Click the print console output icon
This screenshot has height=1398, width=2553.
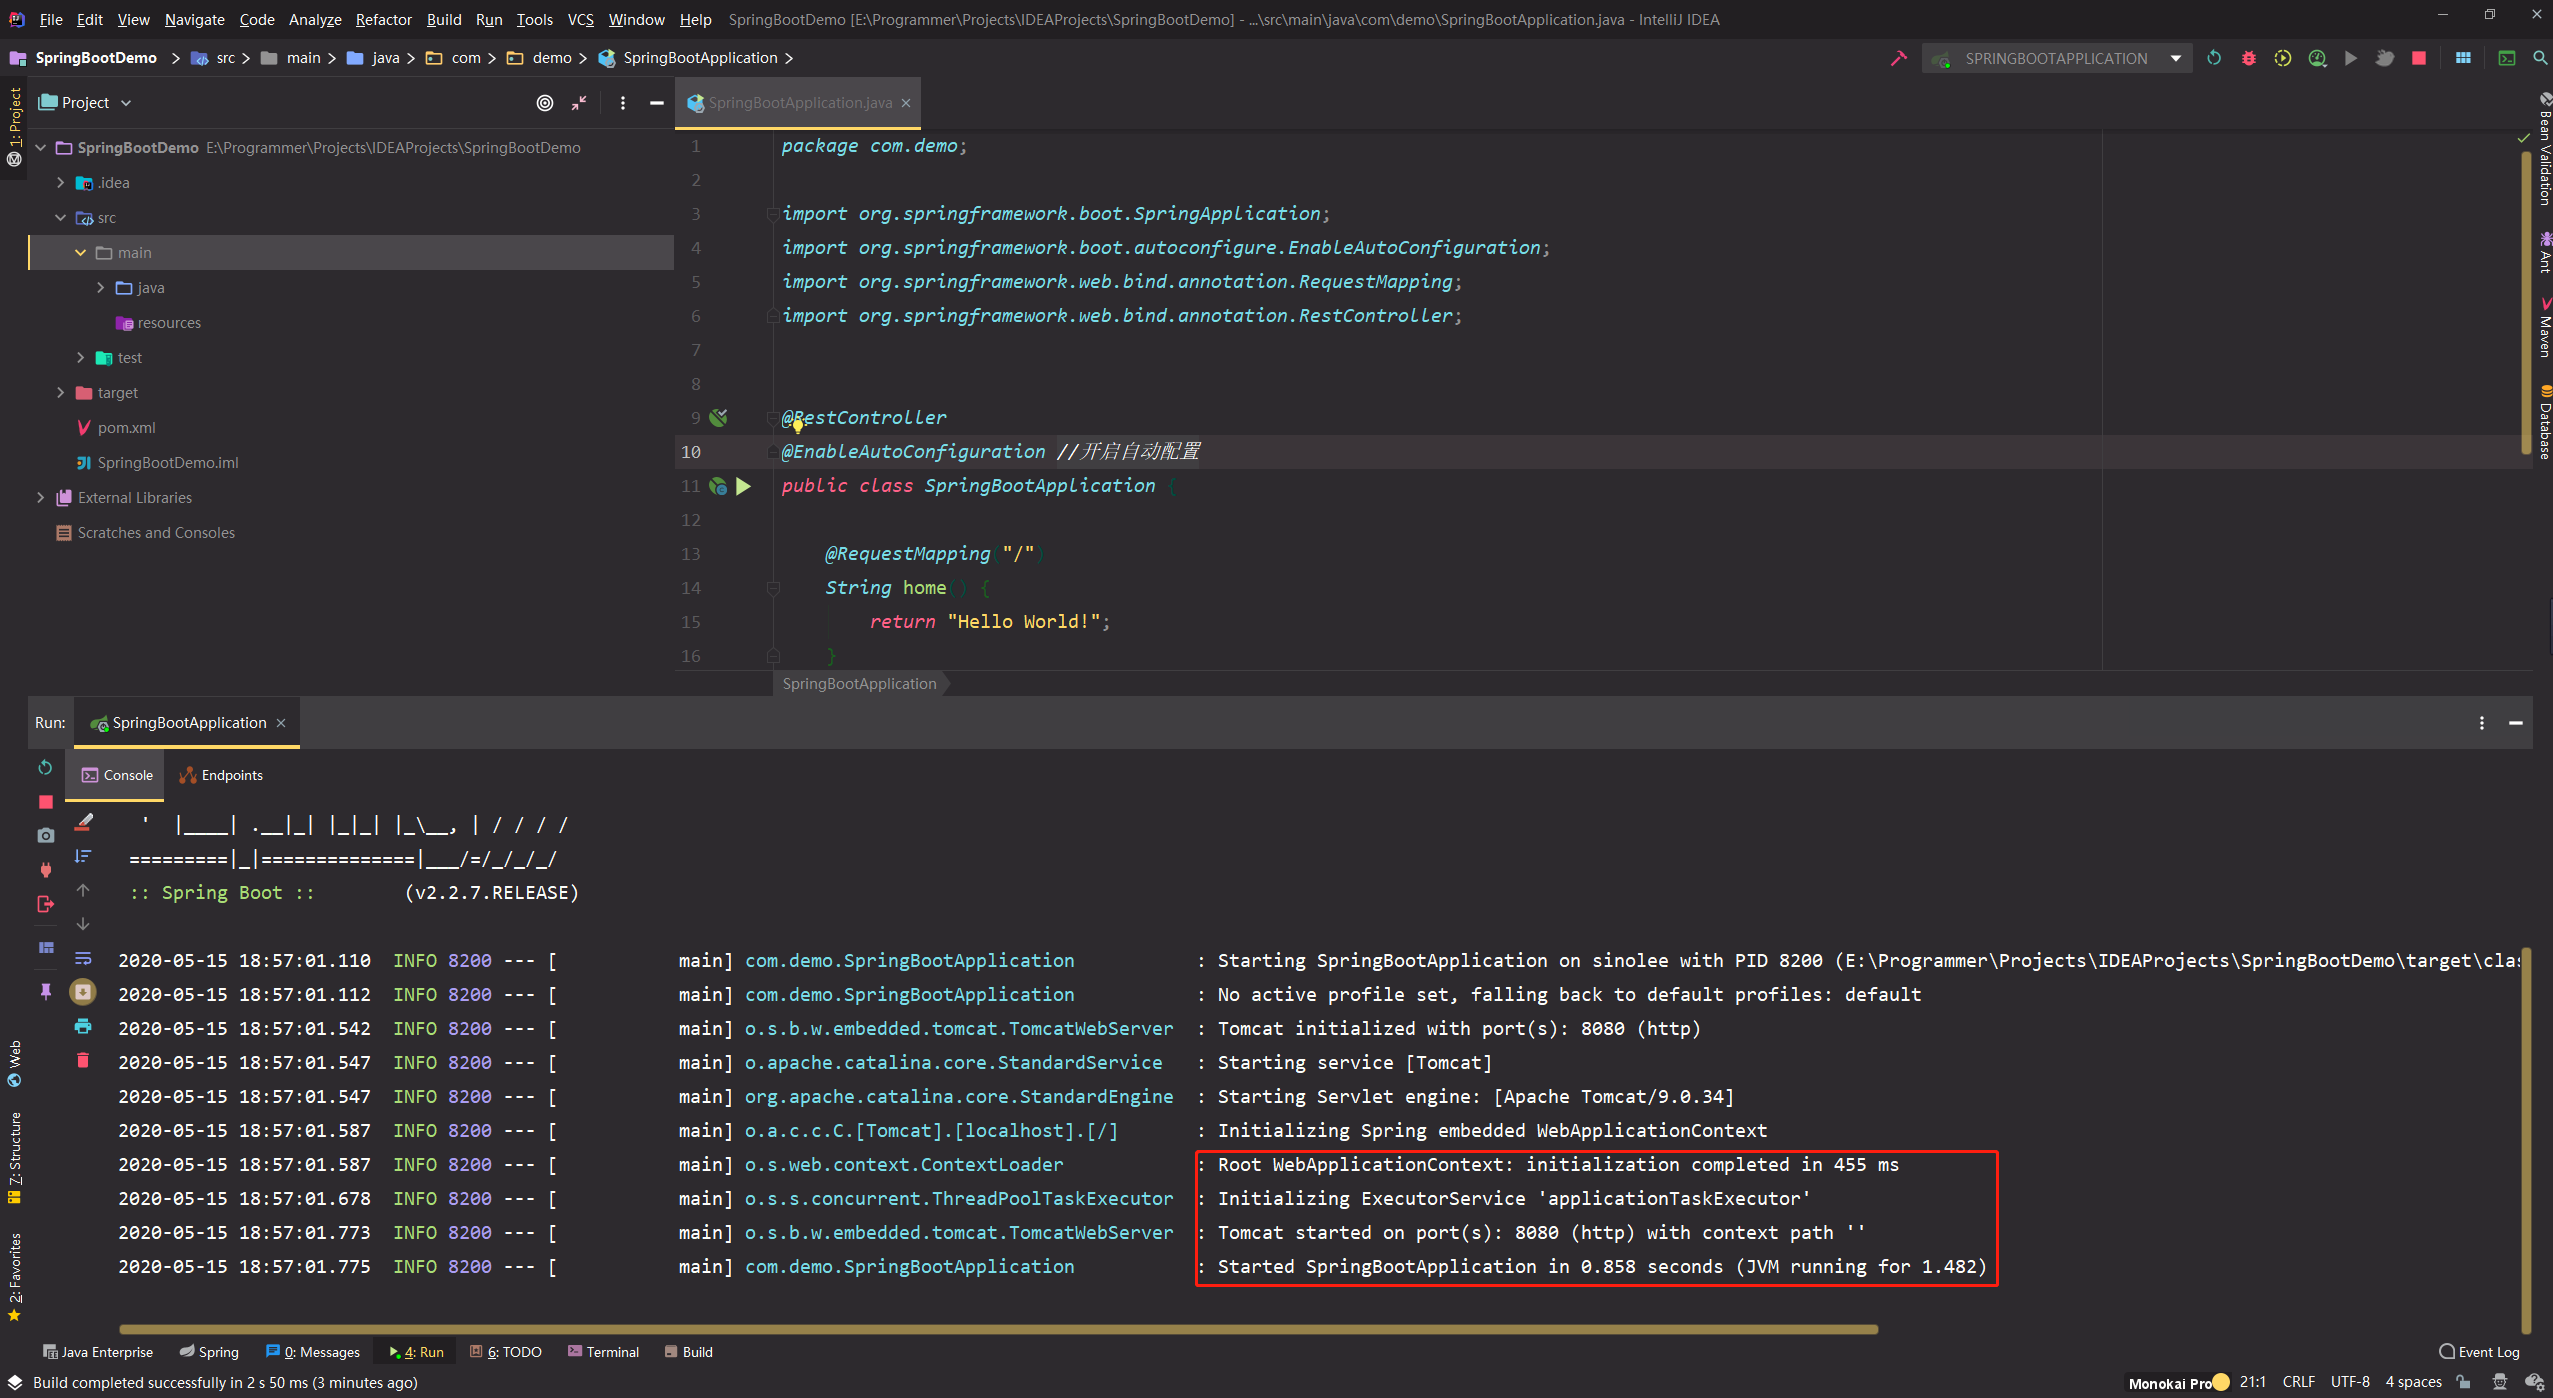[x=83, y=1026]
